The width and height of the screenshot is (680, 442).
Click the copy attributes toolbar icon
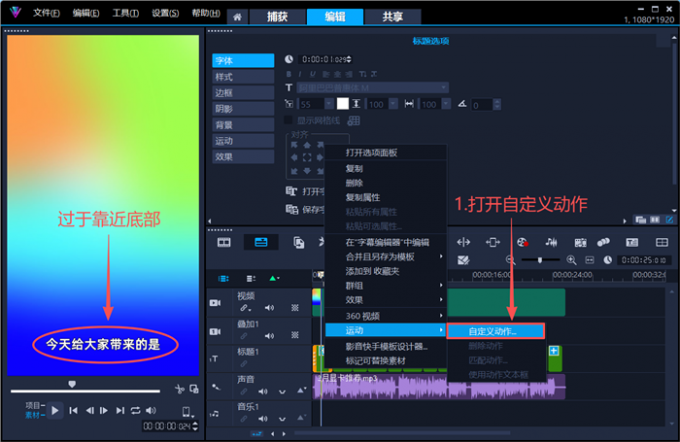[298, 242]
